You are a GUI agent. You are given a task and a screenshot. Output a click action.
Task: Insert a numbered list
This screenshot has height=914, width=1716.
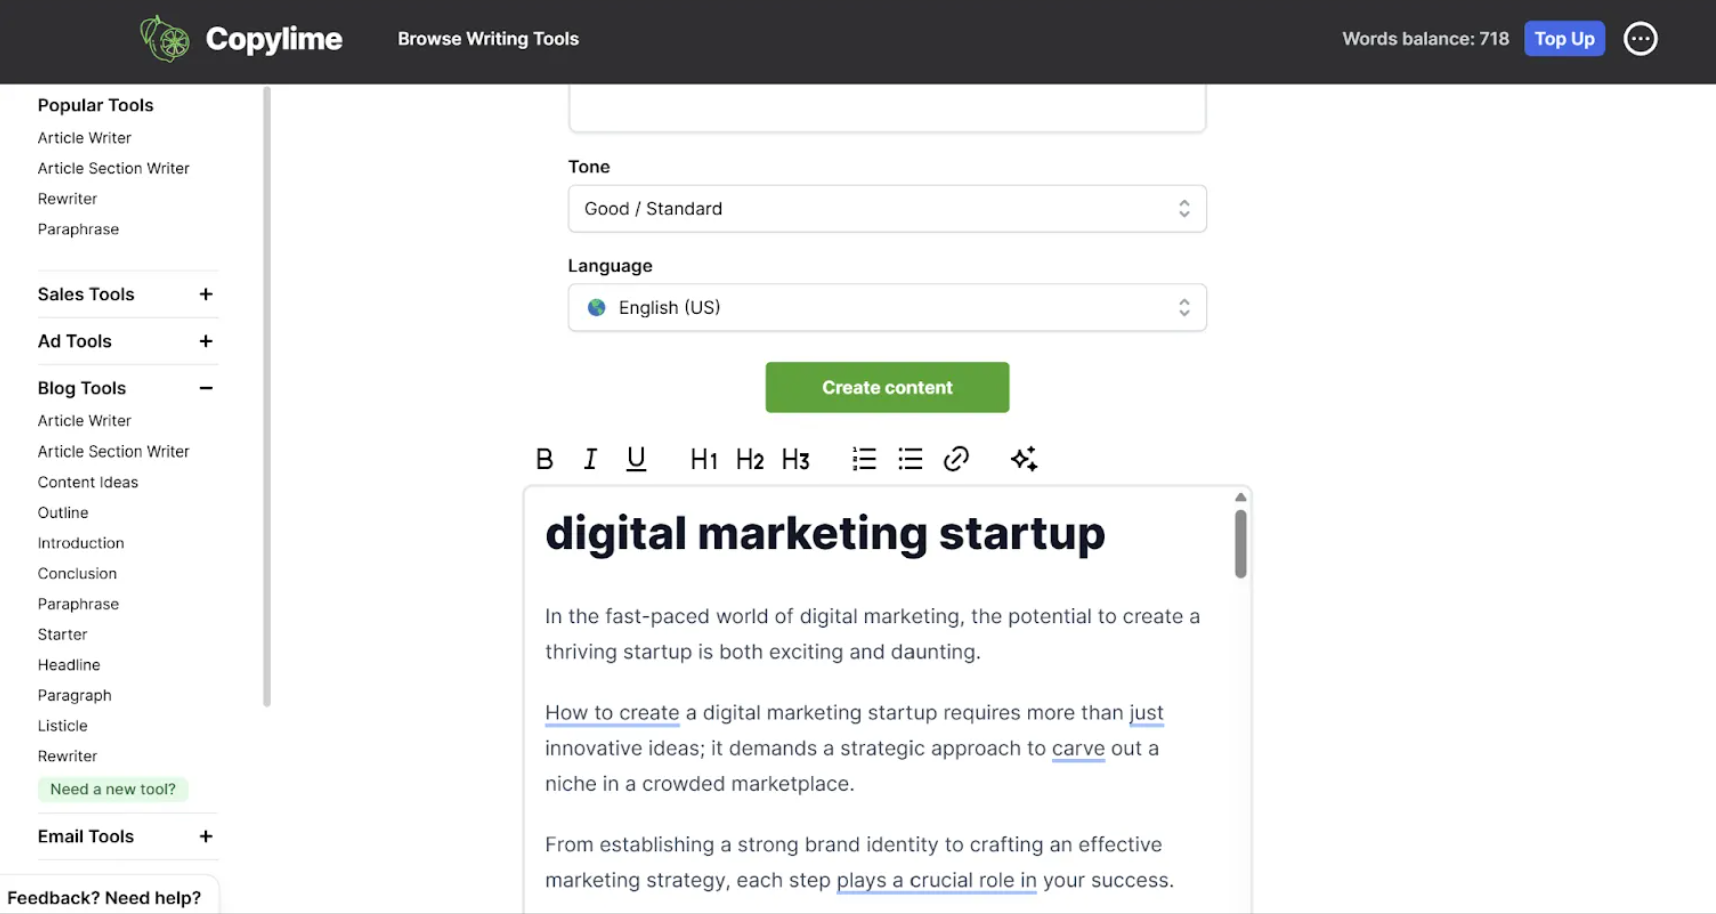click(864, 459)
